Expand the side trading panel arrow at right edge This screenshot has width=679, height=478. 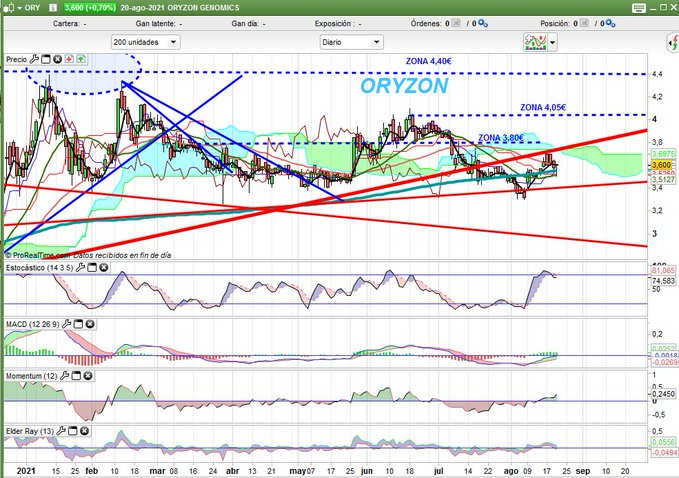tap(673, 42)
